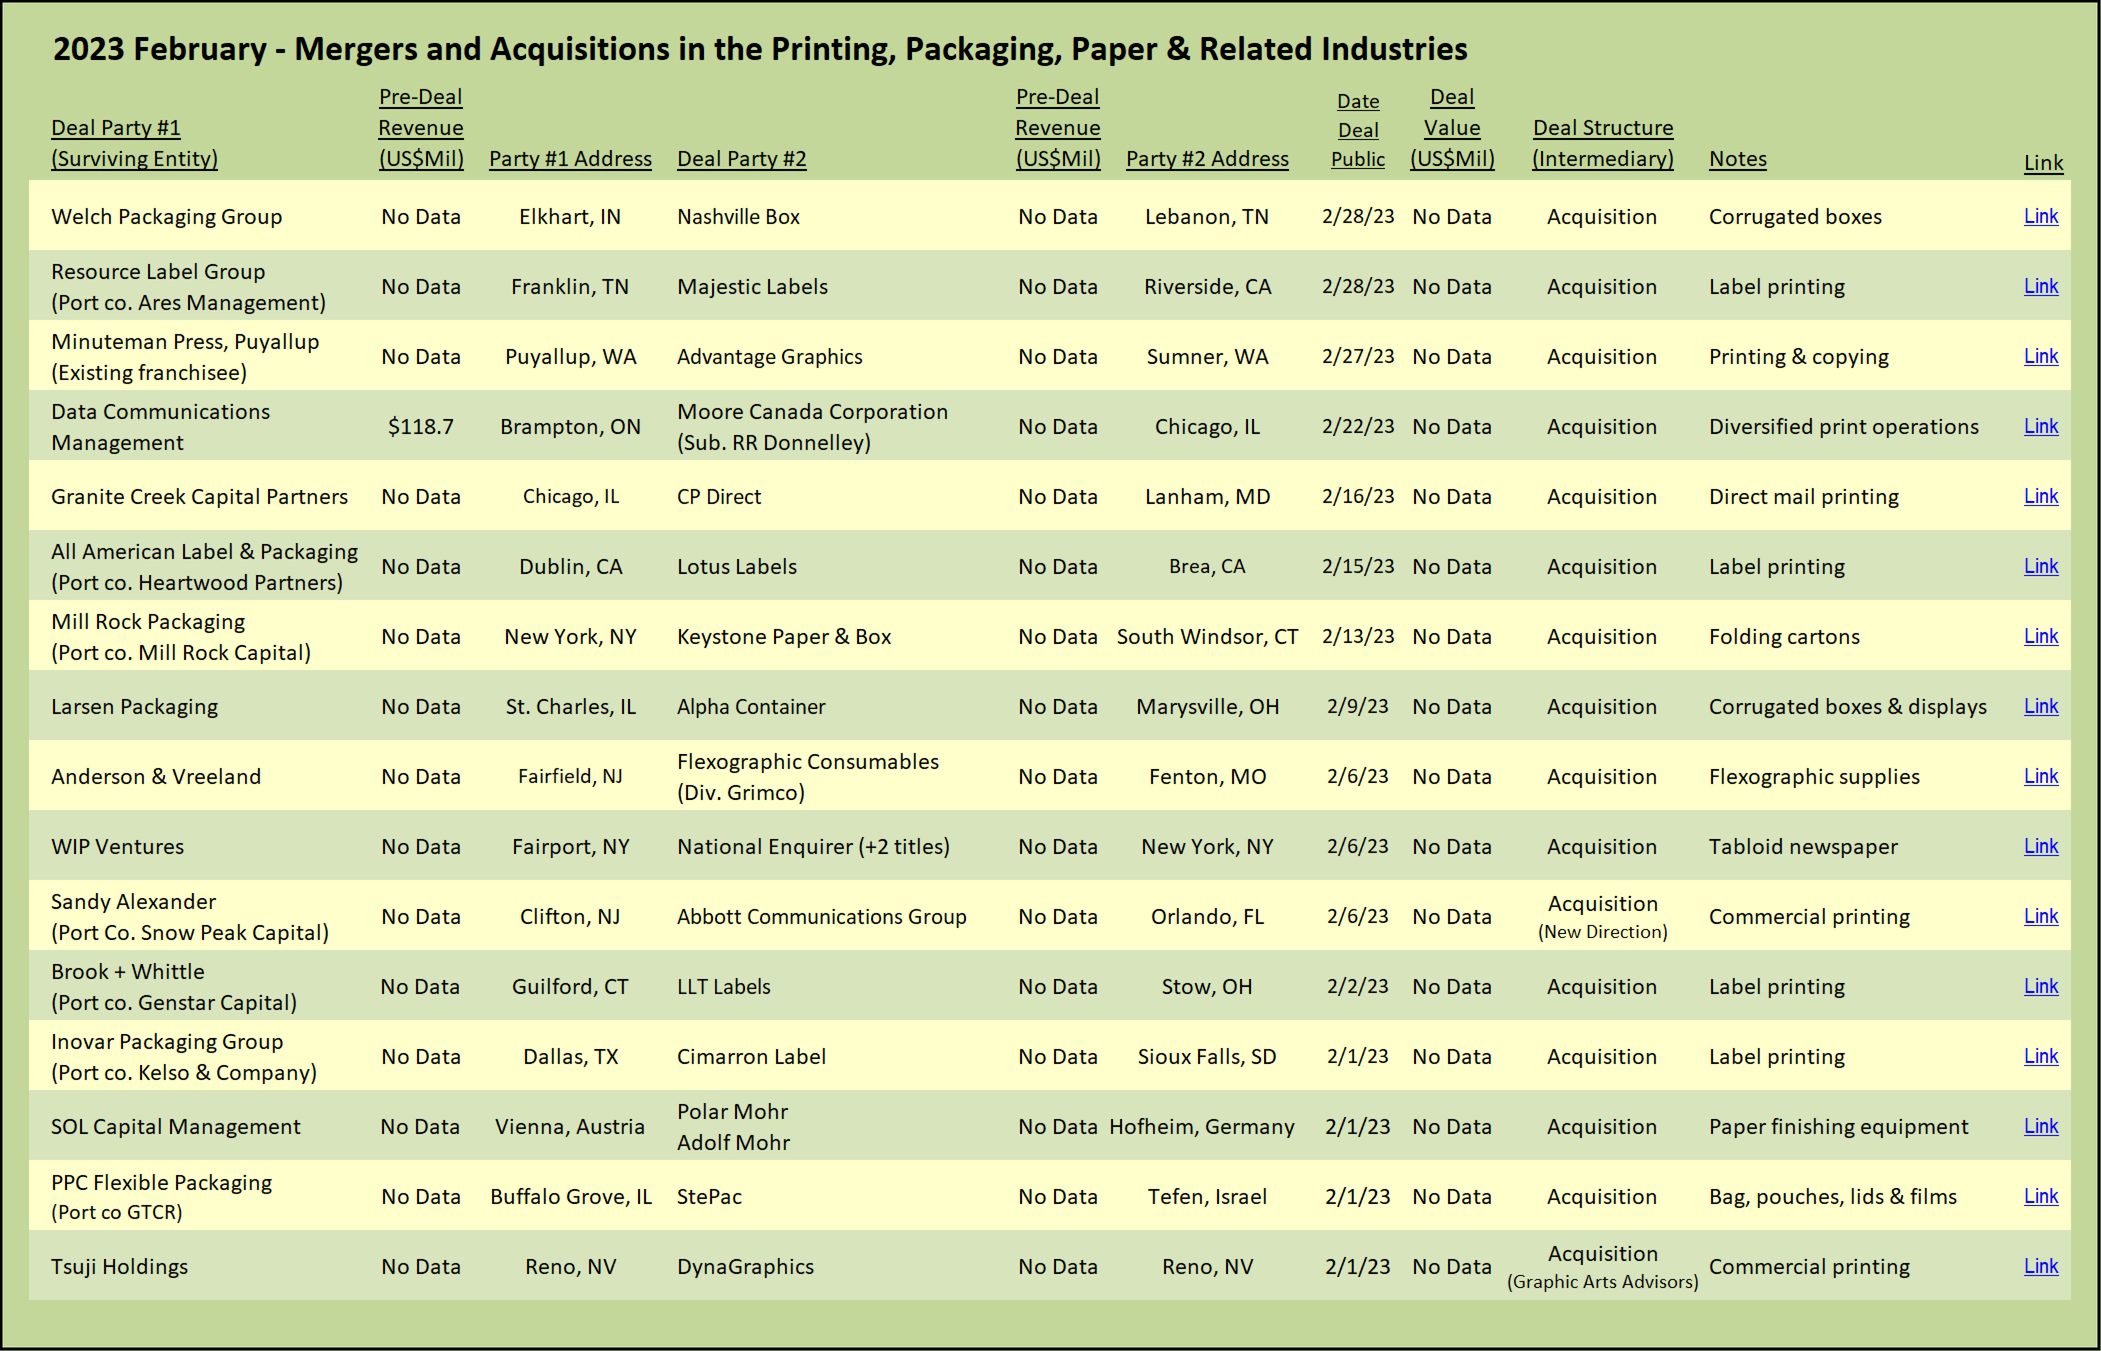Viewport: 2101px width, 1351px height.
Task: Click the 'Date Deal Public' column header
Action: (x=1358, y=130)
